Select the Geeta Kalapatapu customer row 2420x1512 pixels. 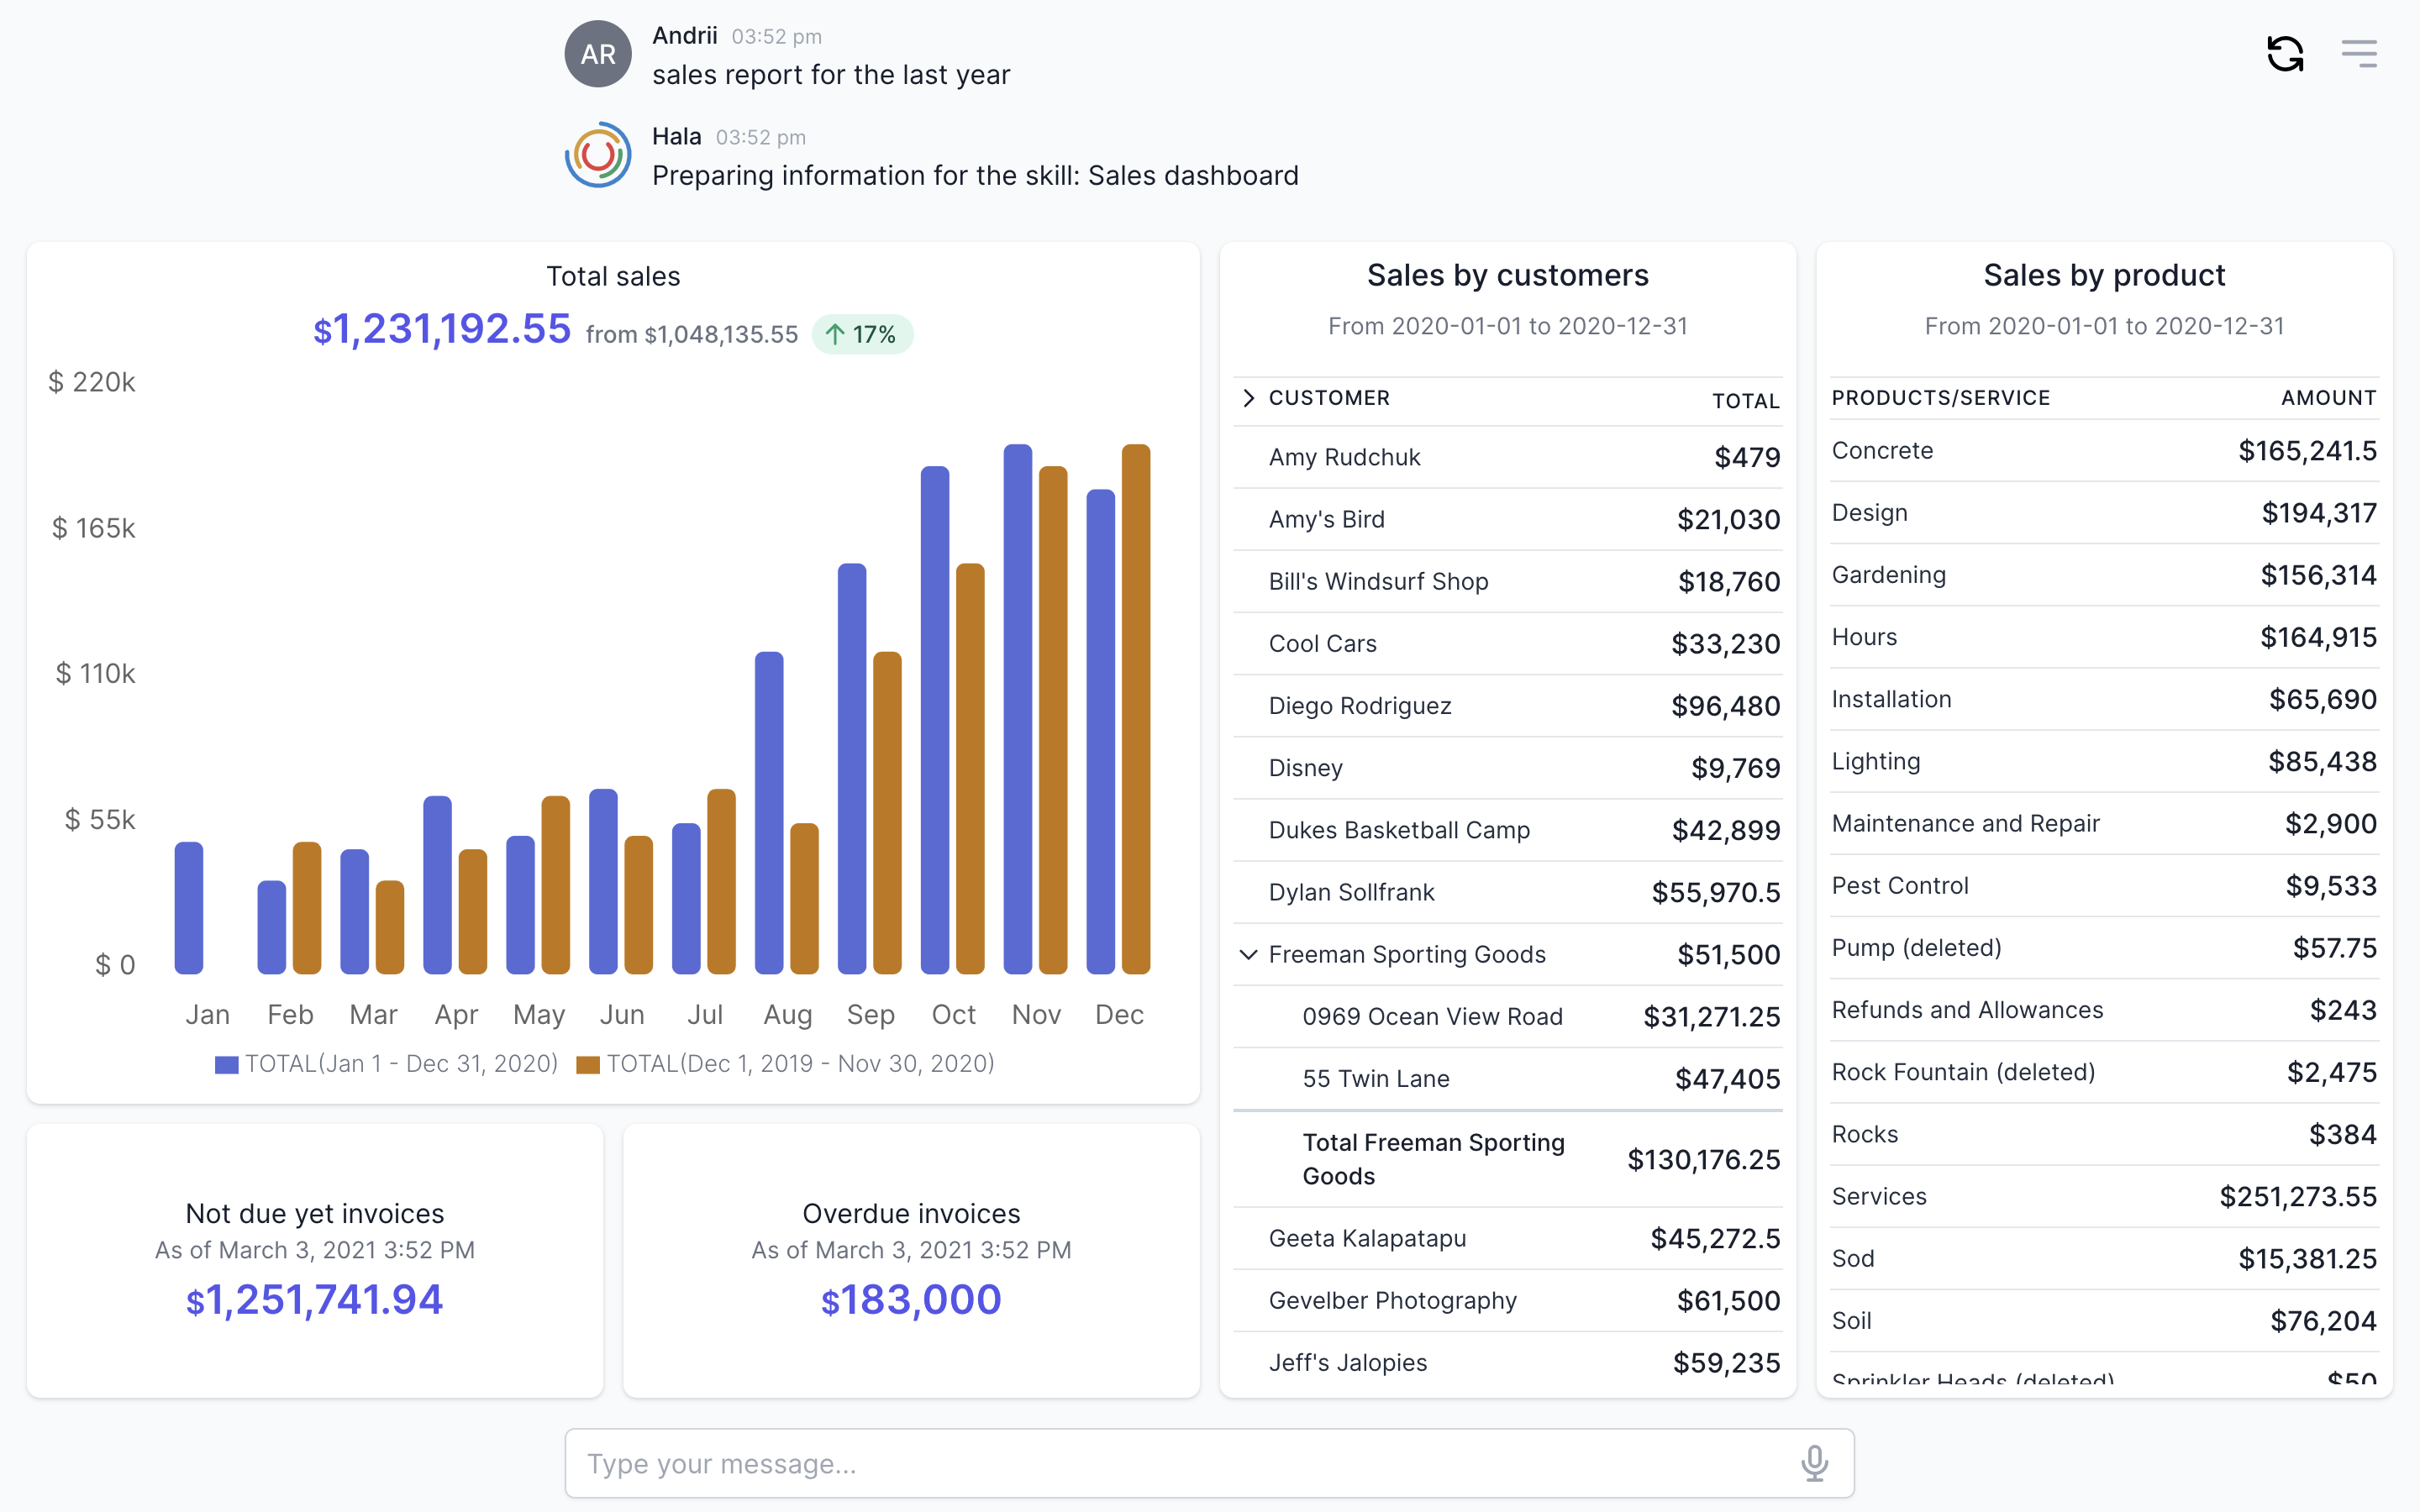1508,1238
